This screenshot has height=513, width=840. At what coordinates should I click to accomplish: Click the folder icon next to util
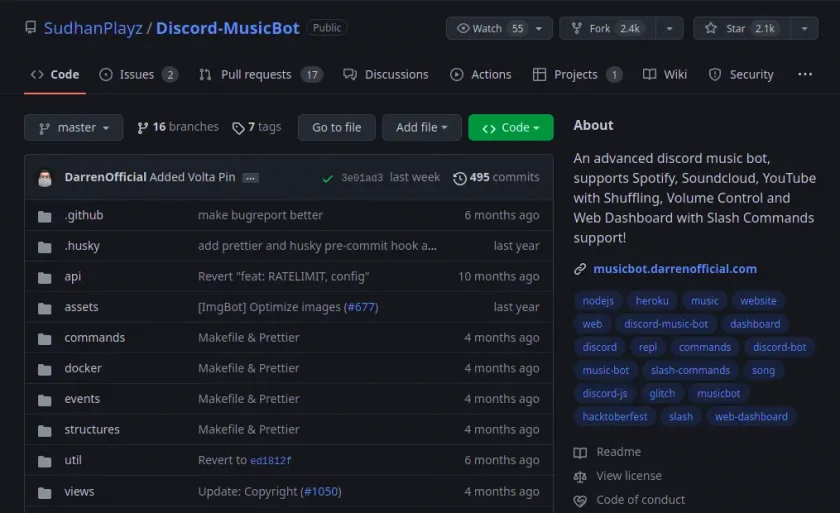point(45,461)
